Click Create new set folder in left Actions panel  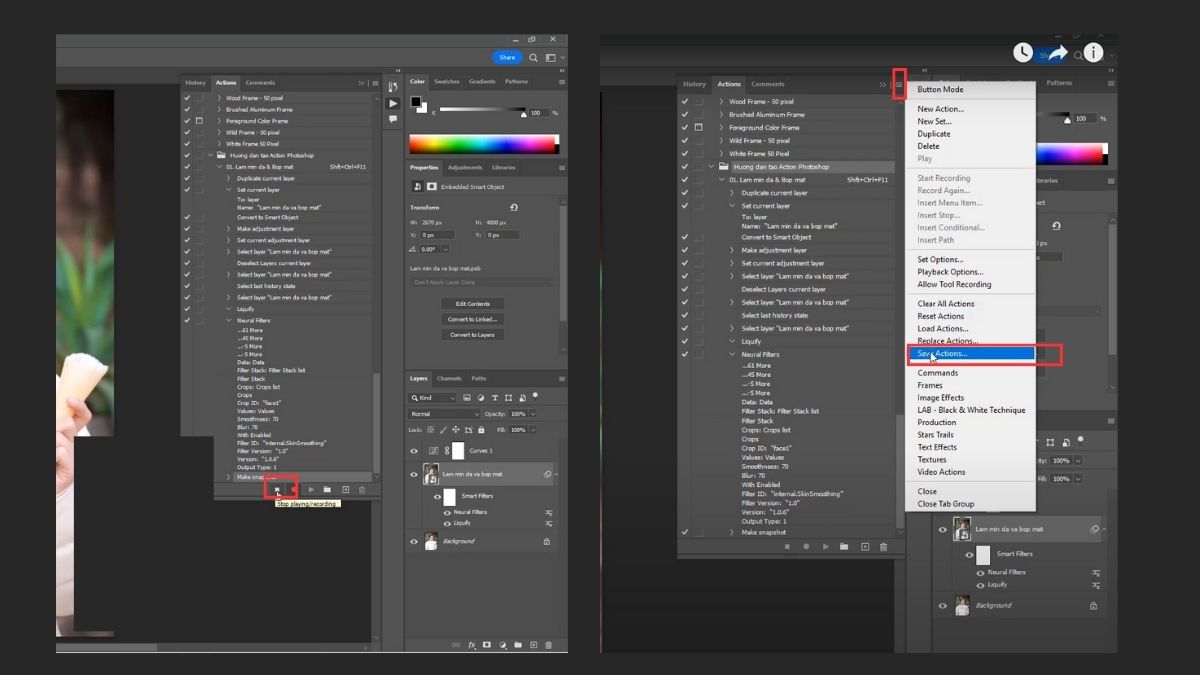coord(327,489)
